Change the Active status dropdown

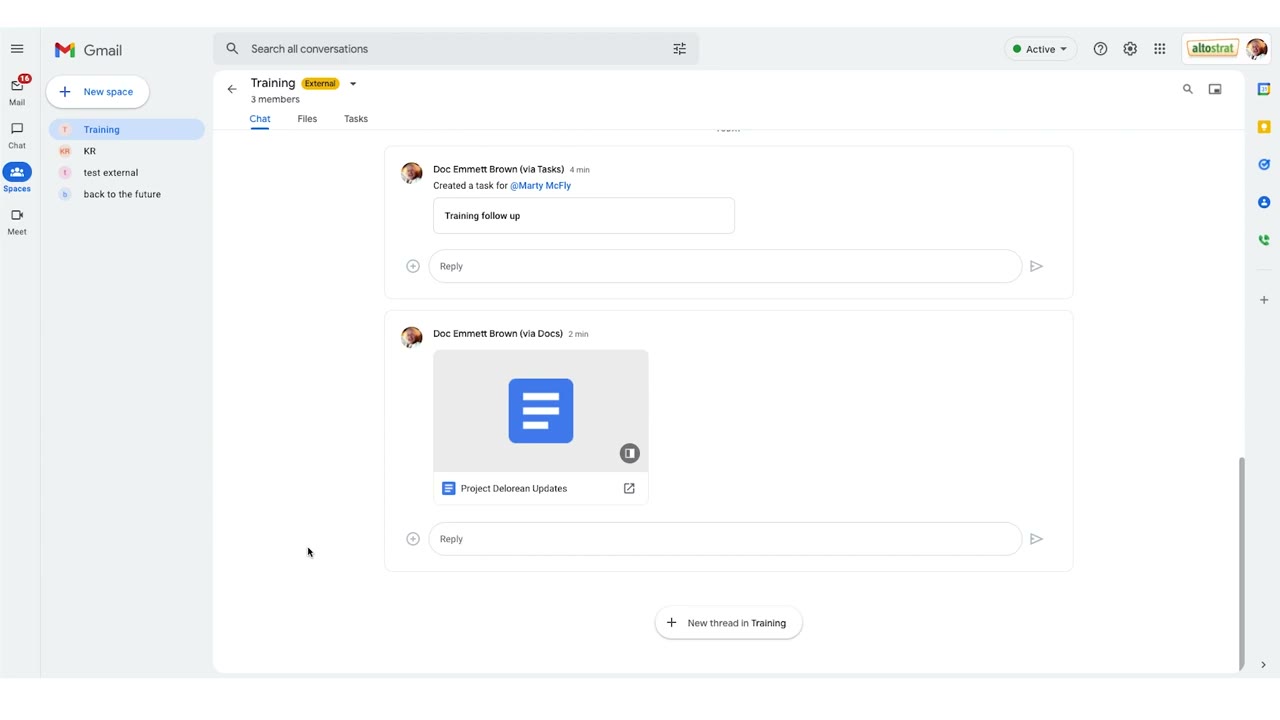pos(1040,49)
